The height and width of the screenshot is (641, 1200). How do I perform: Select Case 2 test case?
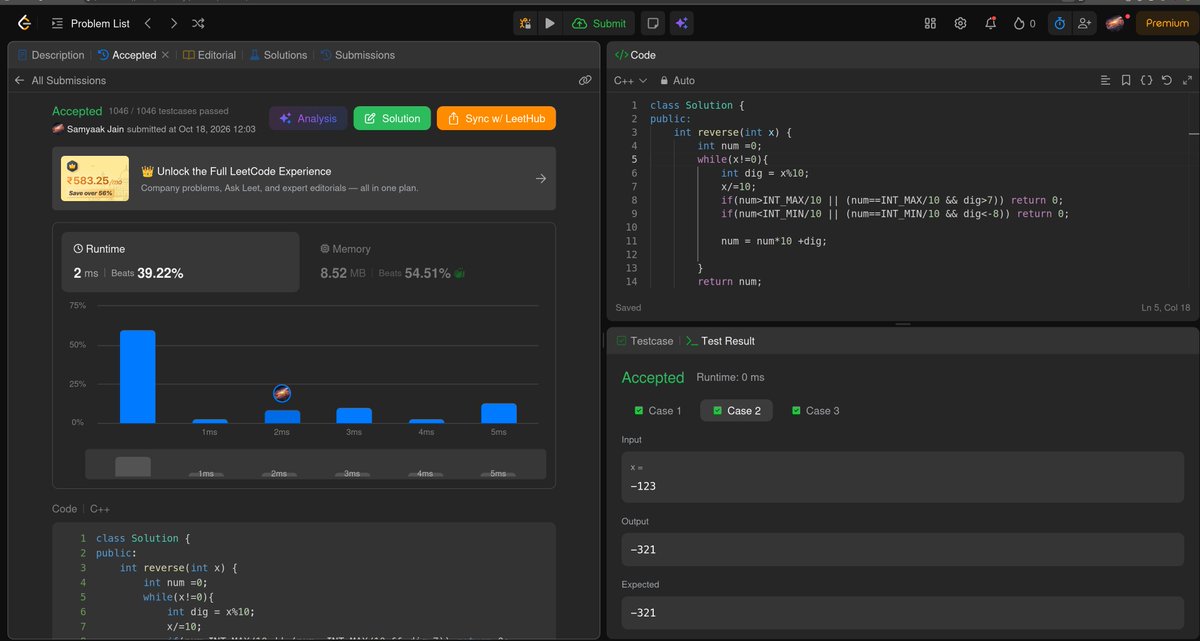click(736, 411)
